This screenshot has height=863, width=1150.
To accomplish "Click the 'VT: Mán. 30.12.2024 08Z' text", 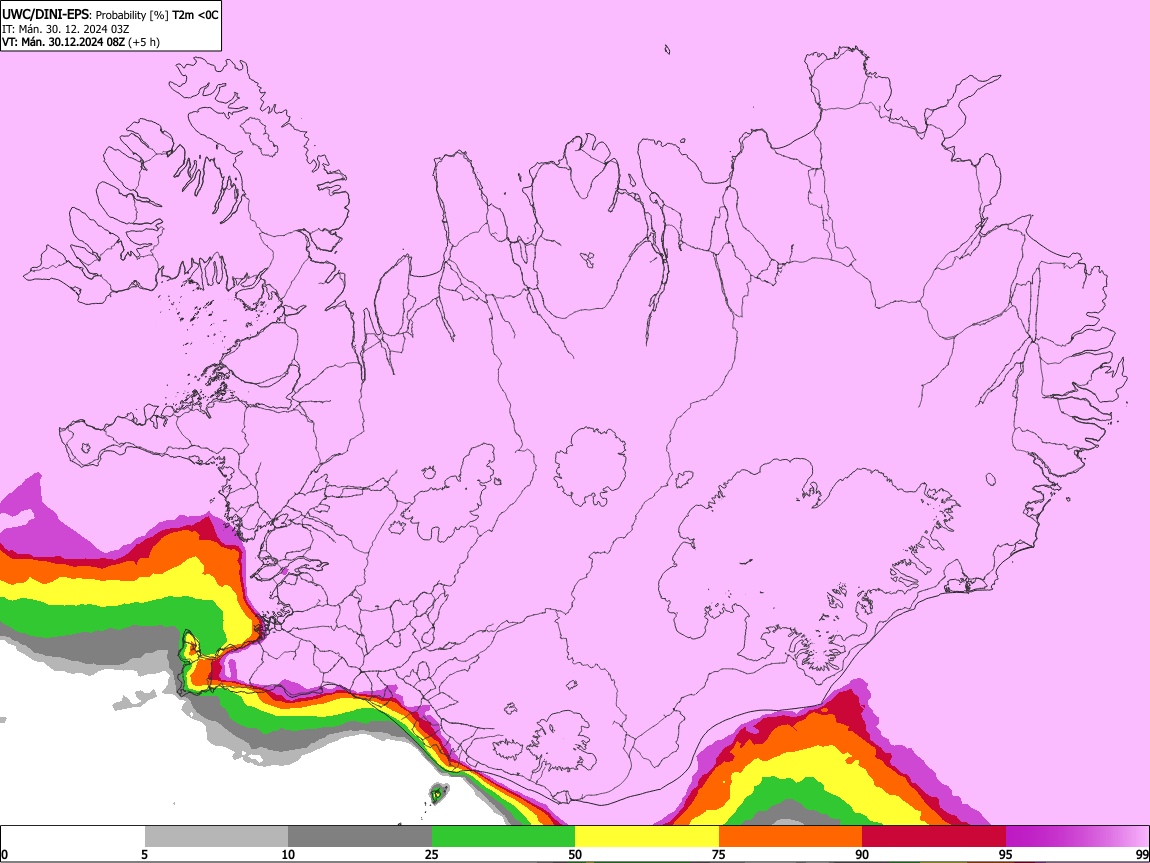I will point(63,42).
